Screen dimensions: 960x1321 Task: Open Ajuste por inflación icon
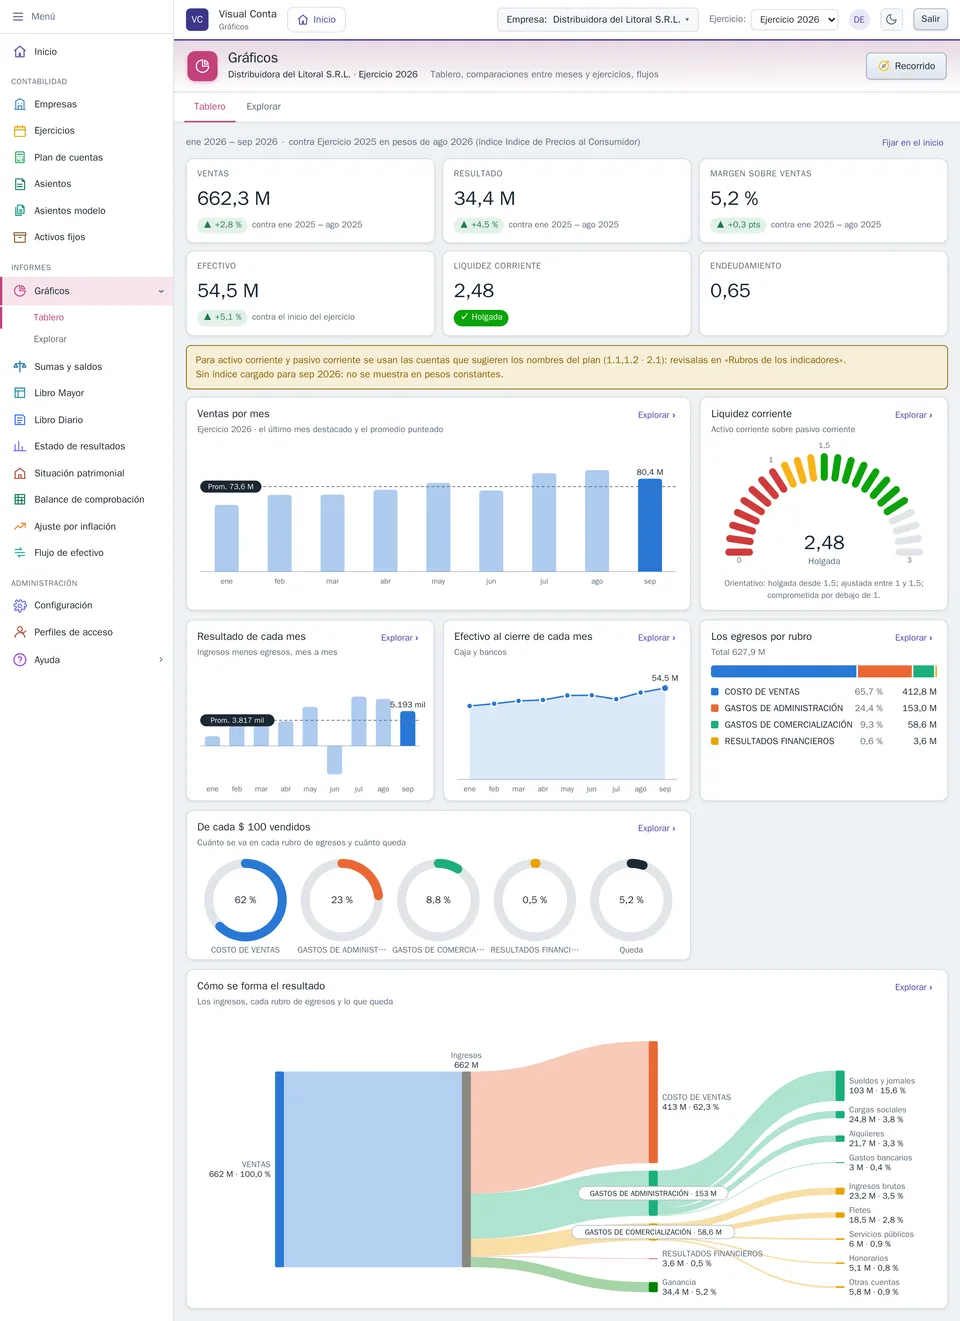(20, 526)
